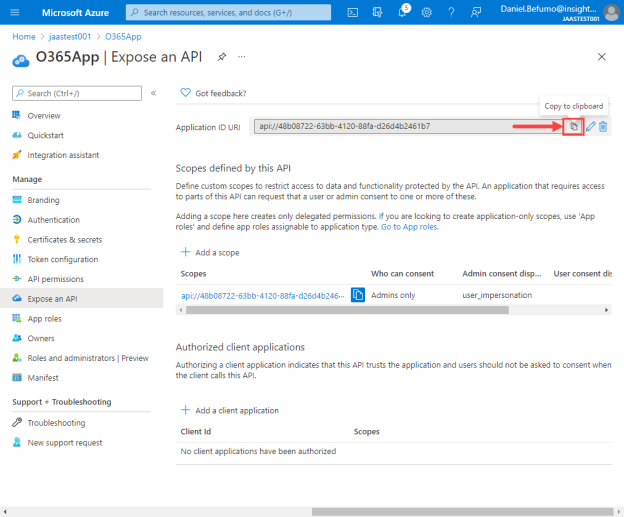The width and height of the screenshot is (624, 517).
Task: Collapse the left navigation menu
Action: coord(153,93)
